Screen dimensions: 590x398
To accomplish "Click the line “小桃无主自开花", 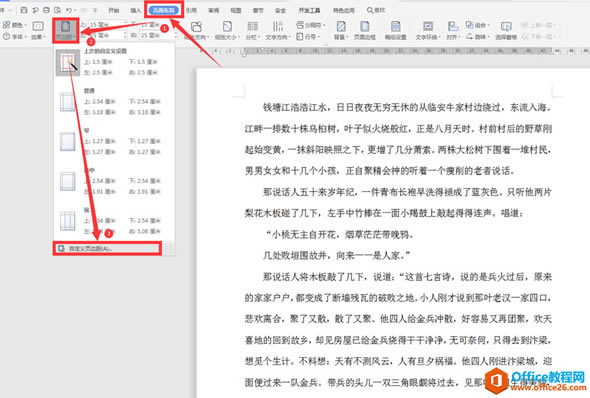I will [339, 235].
